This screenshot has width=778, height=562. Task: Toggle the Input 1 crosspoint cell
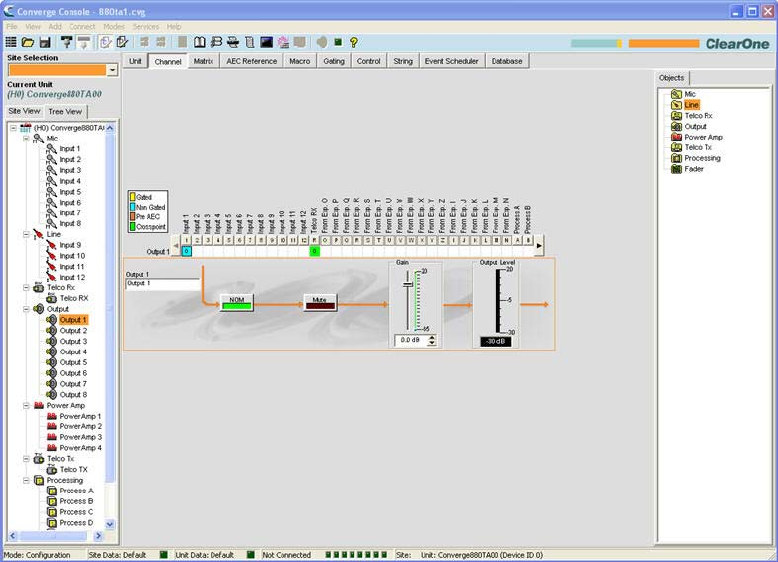pyautogui.click(x=186, y=252)
